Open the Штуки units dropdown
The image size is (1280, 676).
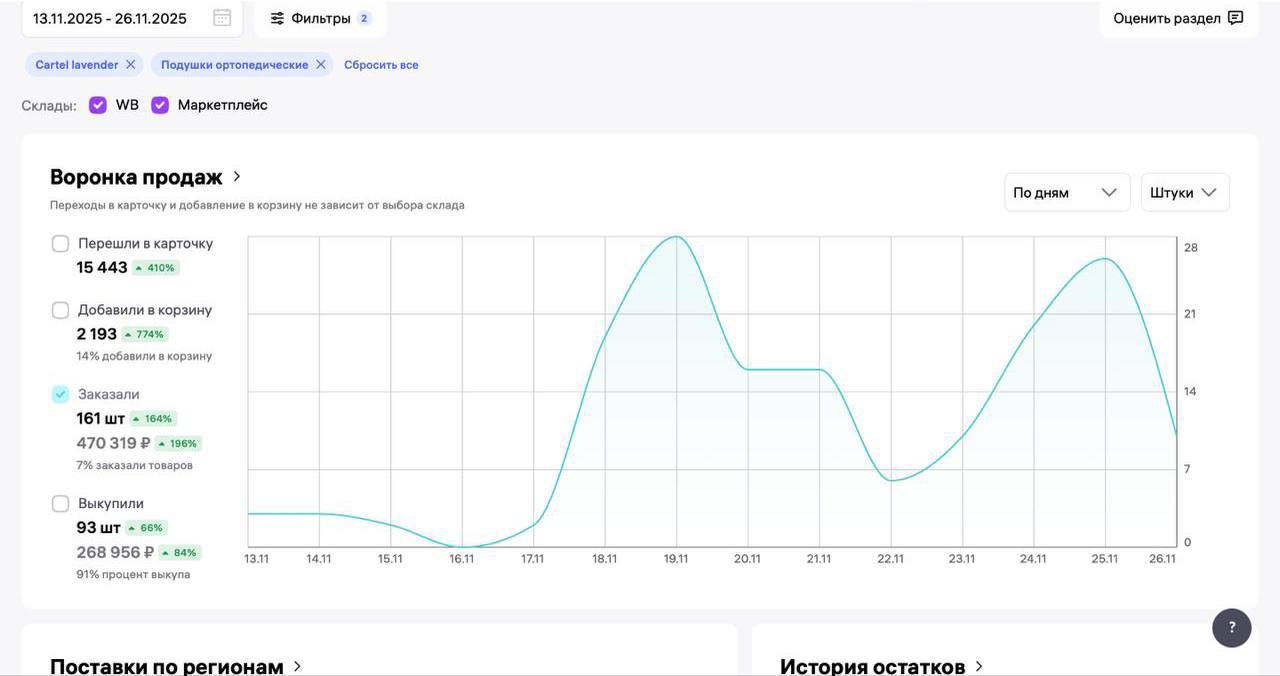pyautogui.click(x=1184, y=192)
